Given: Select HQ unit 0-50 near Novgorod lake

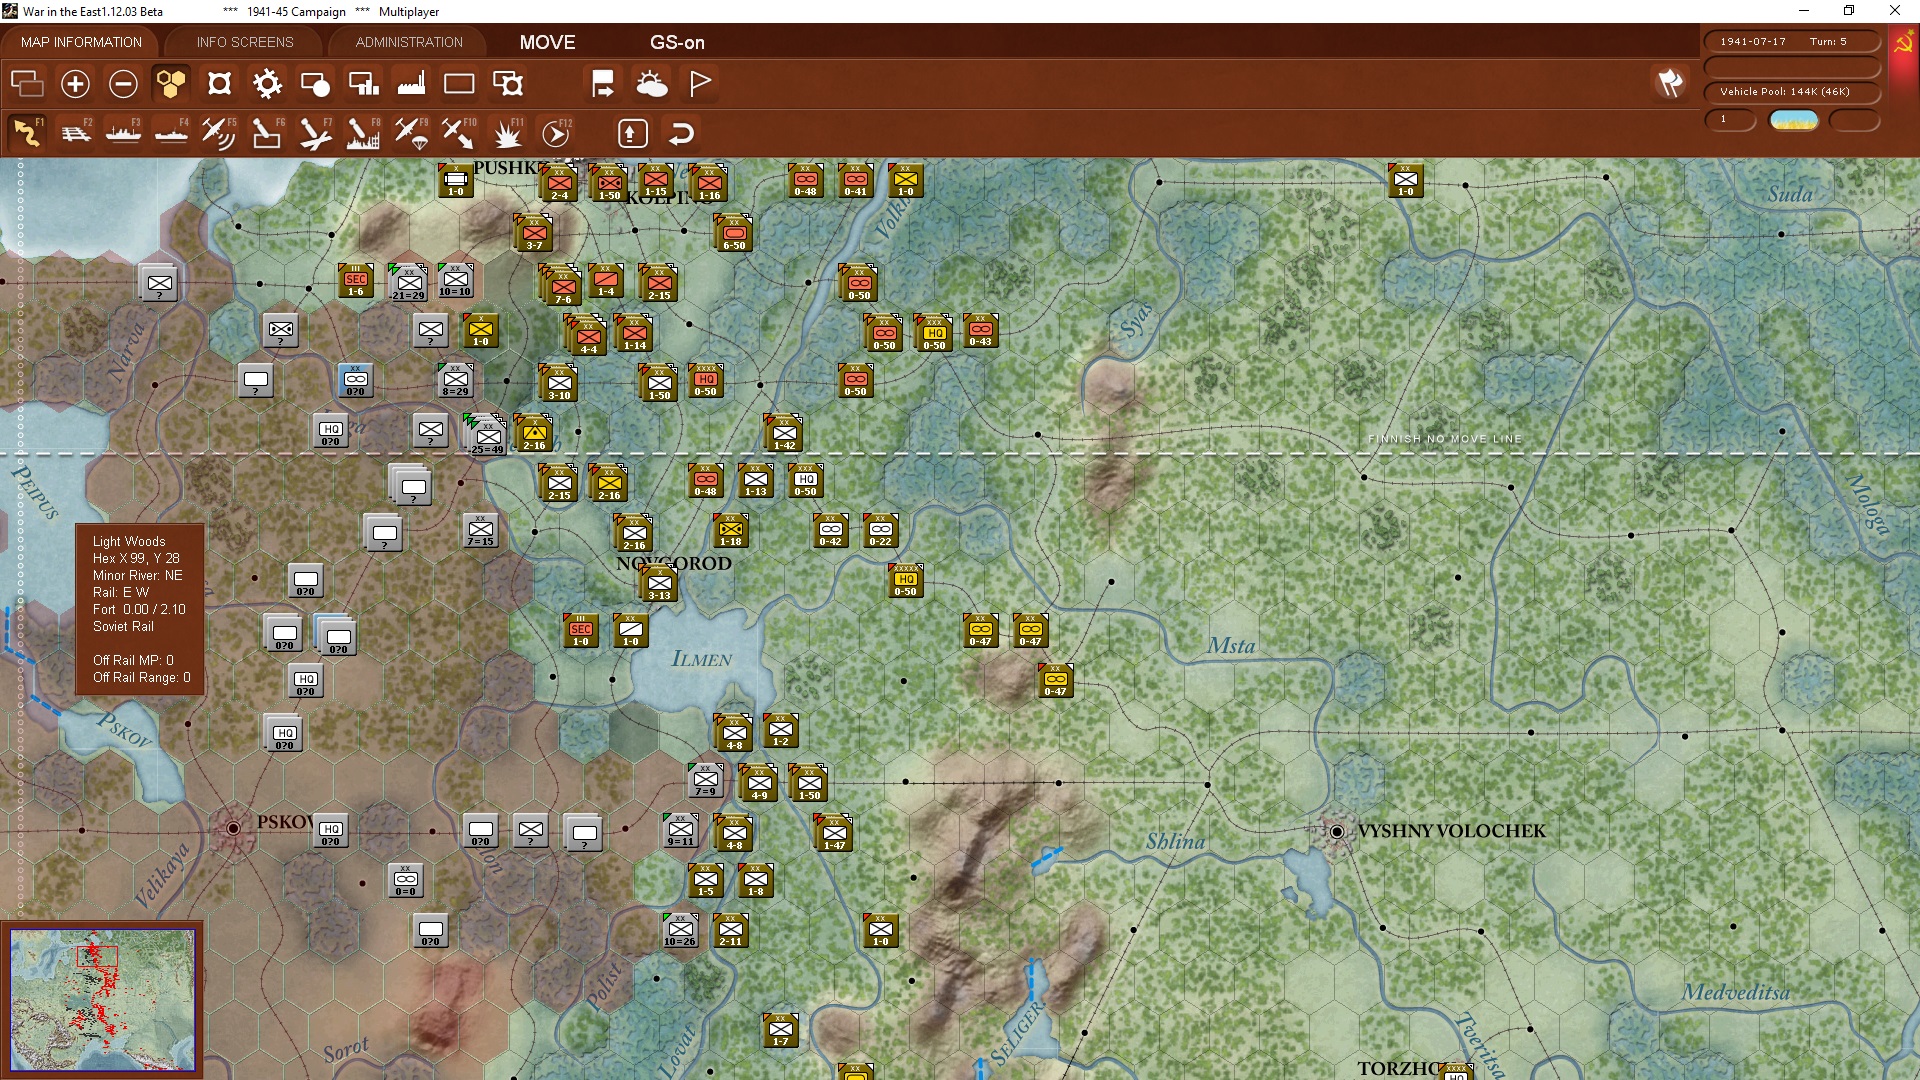Looking at the screenshot, I should pos(905,580).
